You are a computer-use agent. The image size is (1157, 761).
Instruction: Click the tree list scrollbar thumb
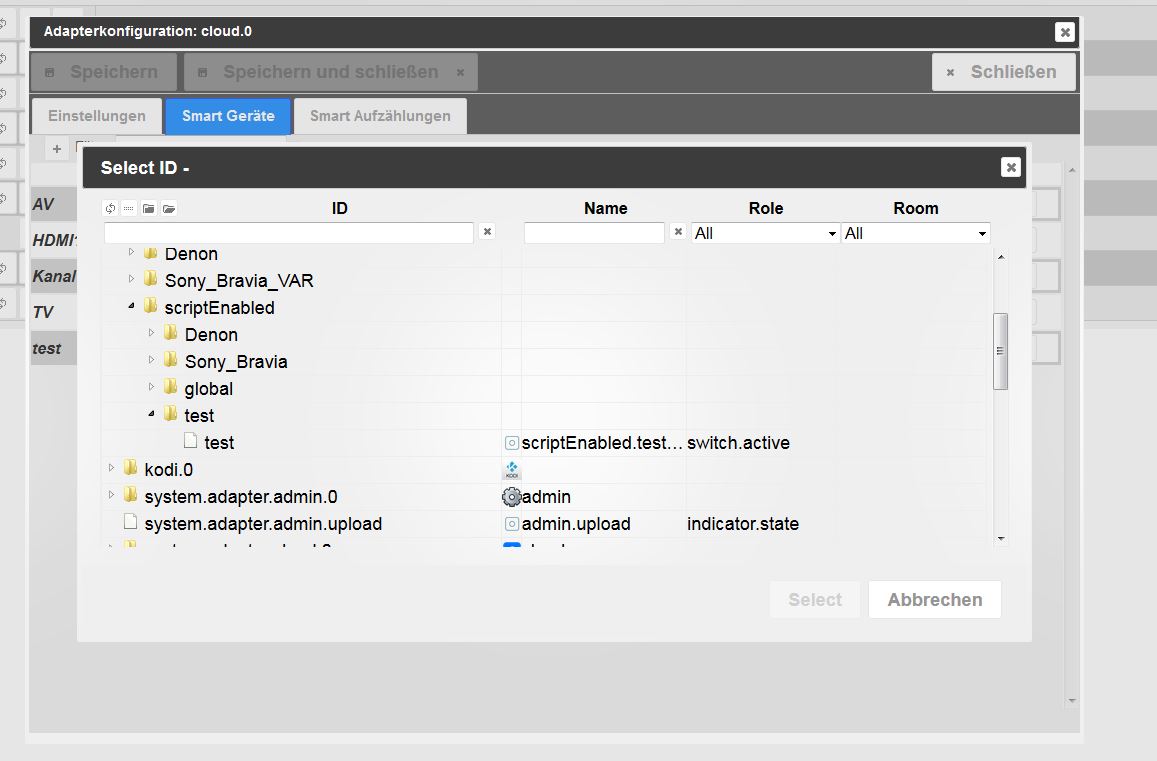point(1001,351)
